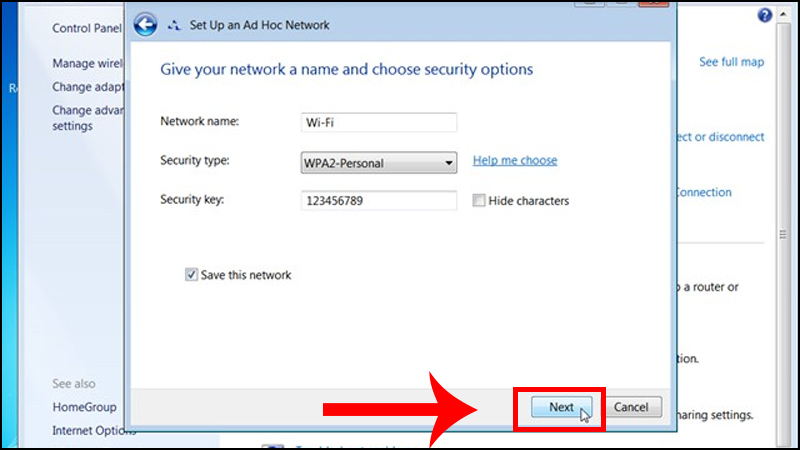This screenshot has width=800, height=450.
Task: Click the blue back arrow icon
Action: pyautogui.click(x=145, y=24)
